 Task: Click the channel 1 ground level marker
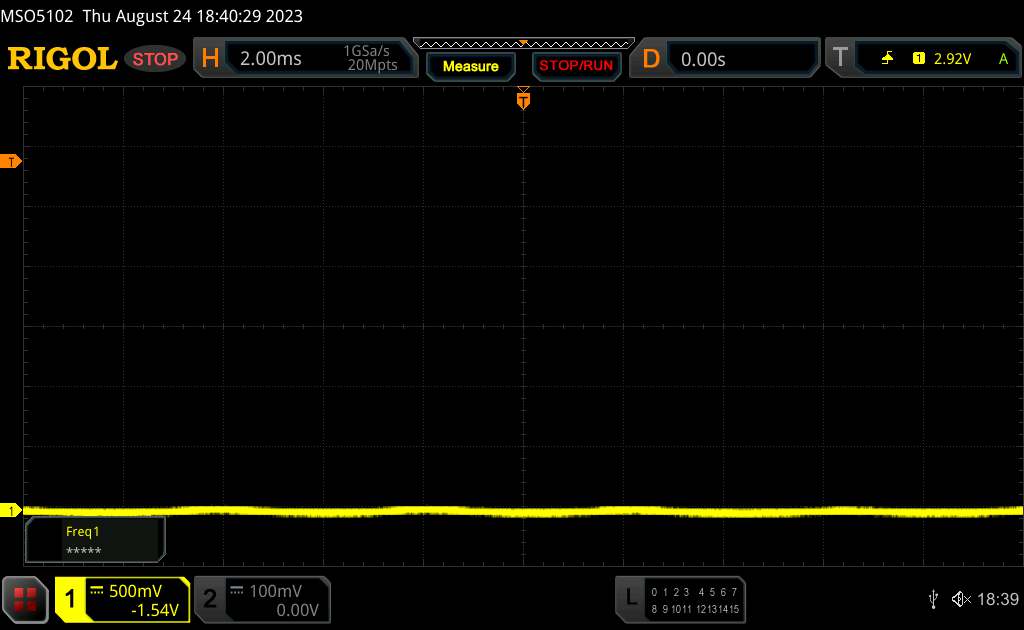(10, 511)
